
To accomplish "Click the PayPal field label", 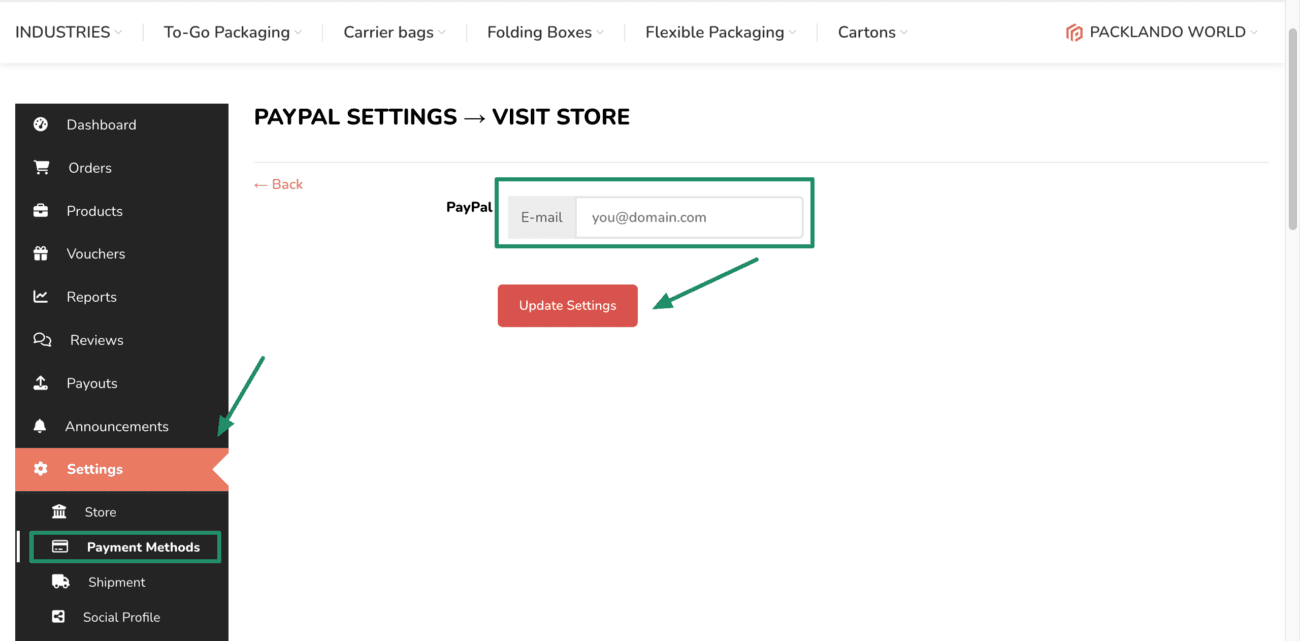I will point(469,207).
